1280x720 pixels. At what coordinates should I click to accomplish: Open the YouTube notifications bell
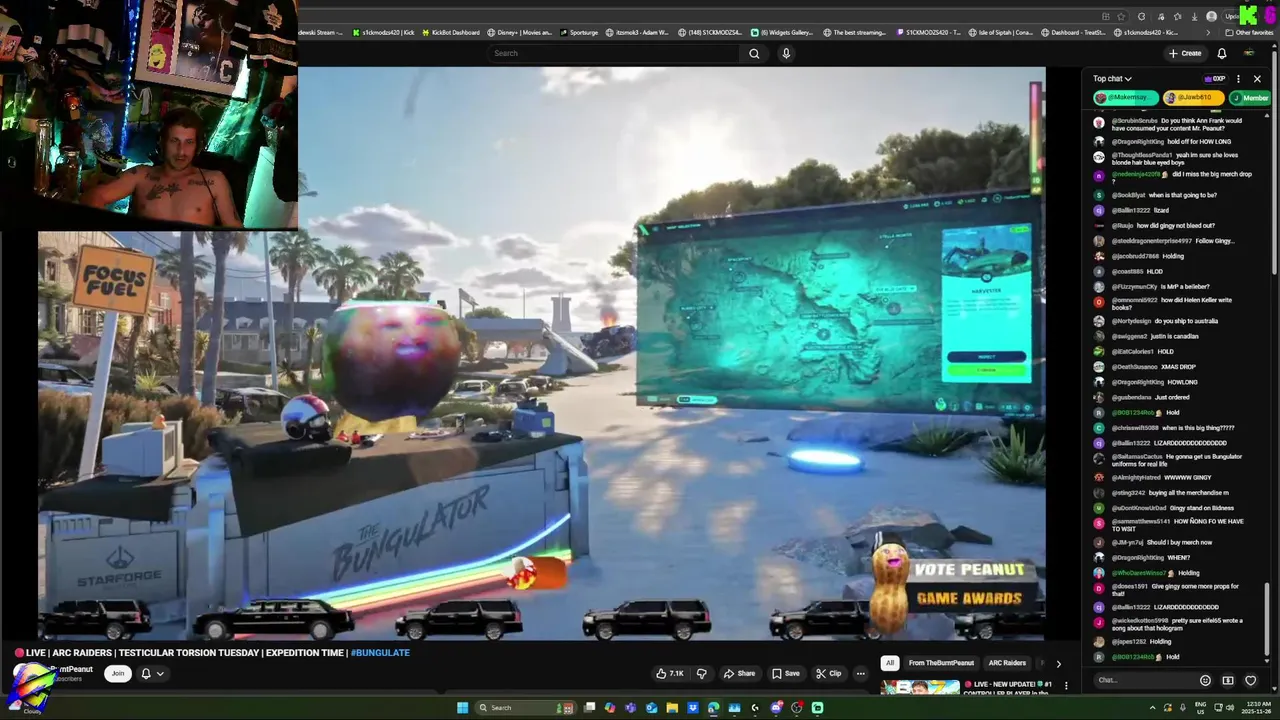tap(1222, 53)
